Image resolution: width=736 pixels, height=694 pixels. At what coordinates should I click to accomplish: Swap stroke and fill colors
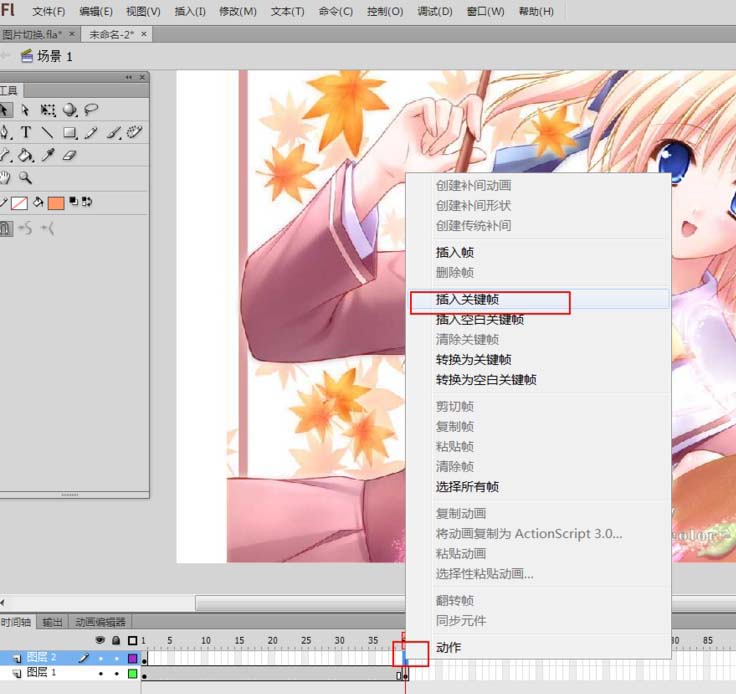87,201
